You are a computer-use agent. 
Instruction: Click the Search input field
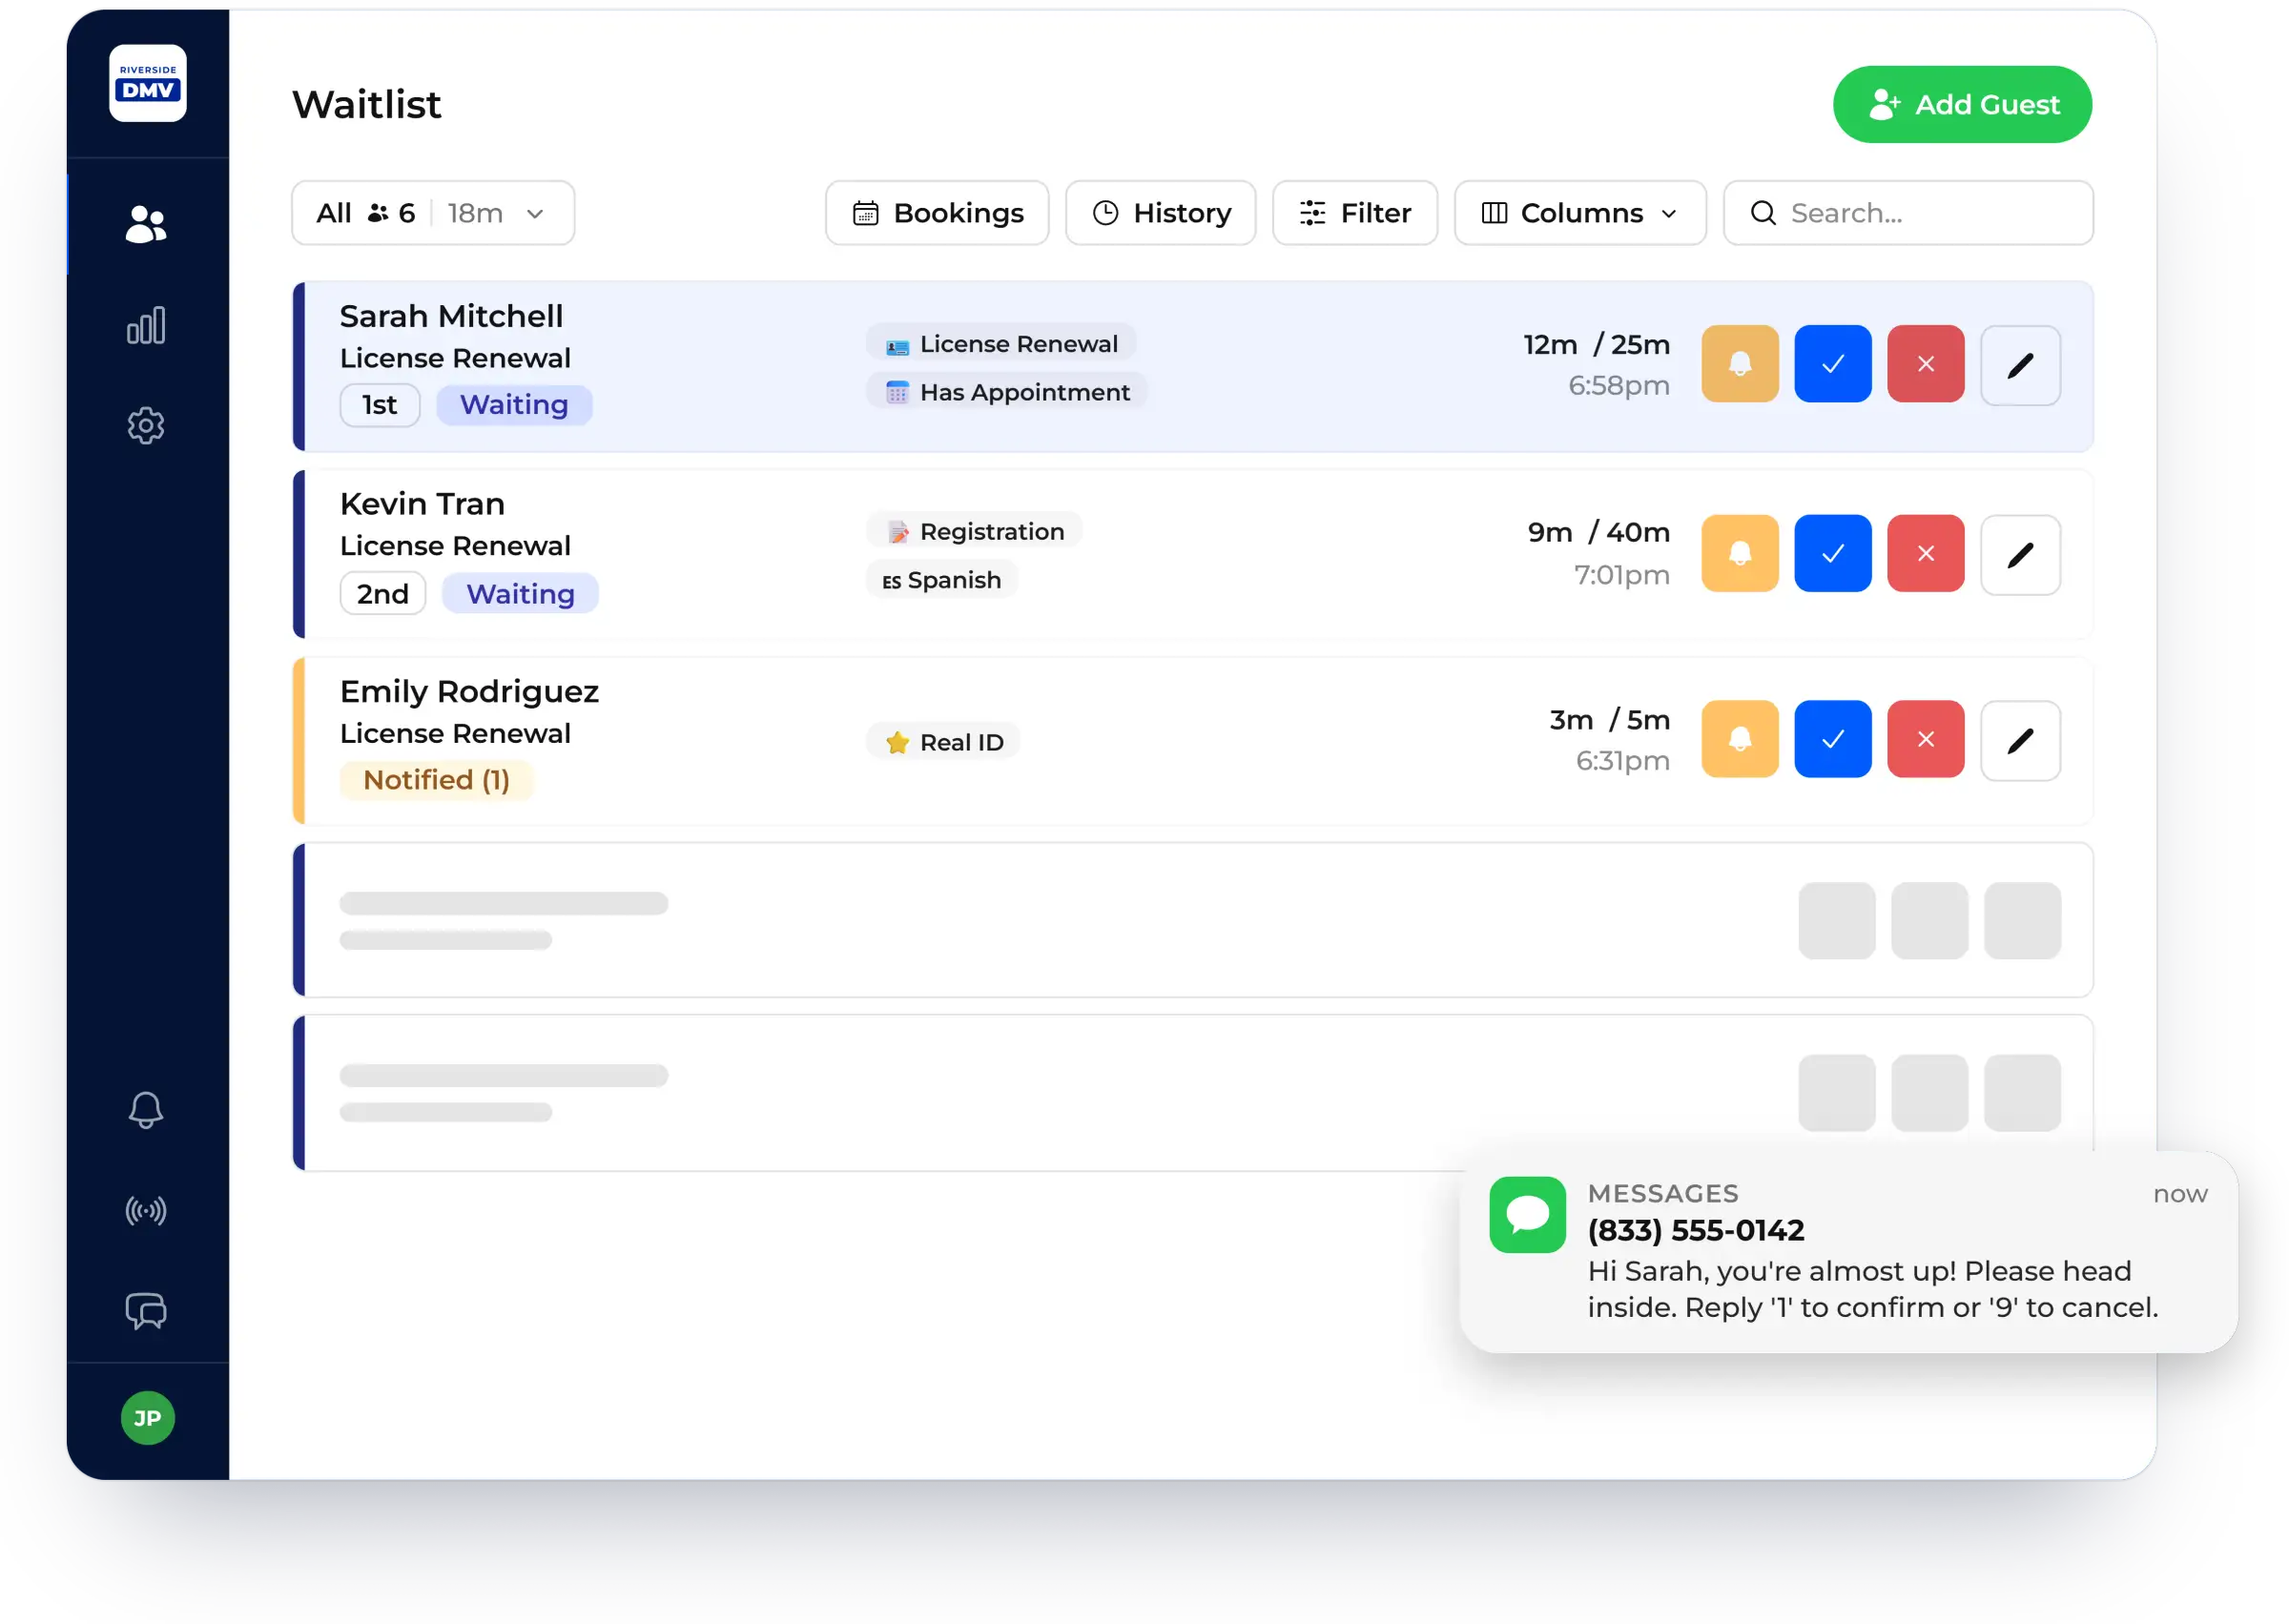(x=1908, y=213)
